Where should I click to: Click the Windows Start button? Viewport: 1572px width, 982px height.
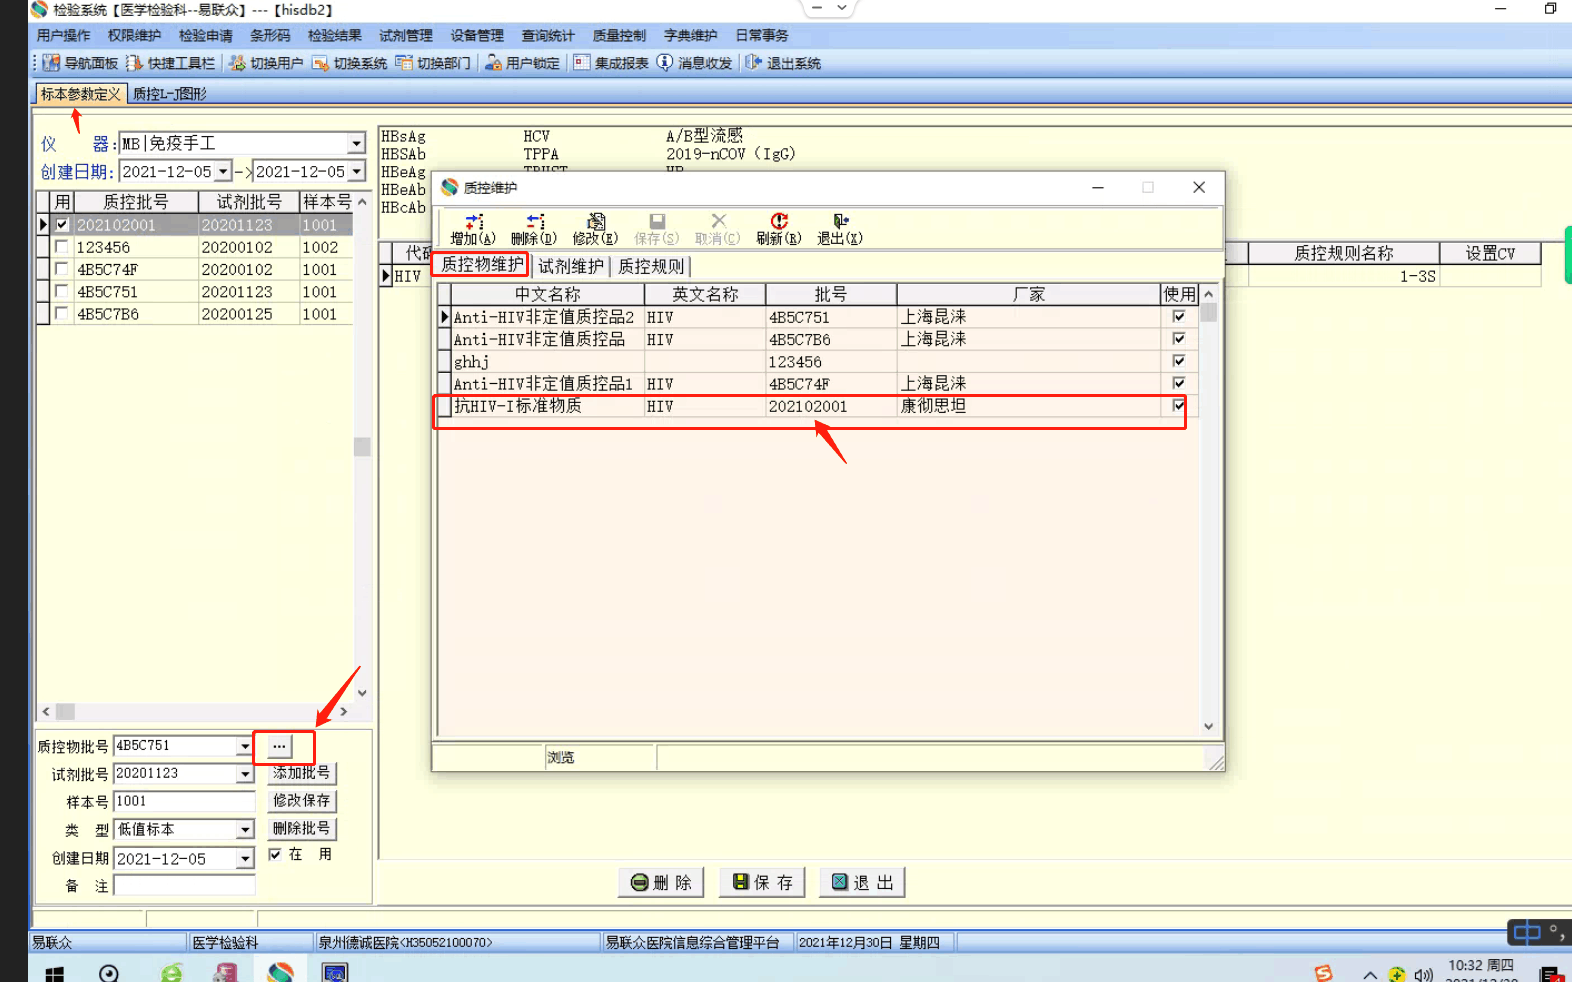55,973
